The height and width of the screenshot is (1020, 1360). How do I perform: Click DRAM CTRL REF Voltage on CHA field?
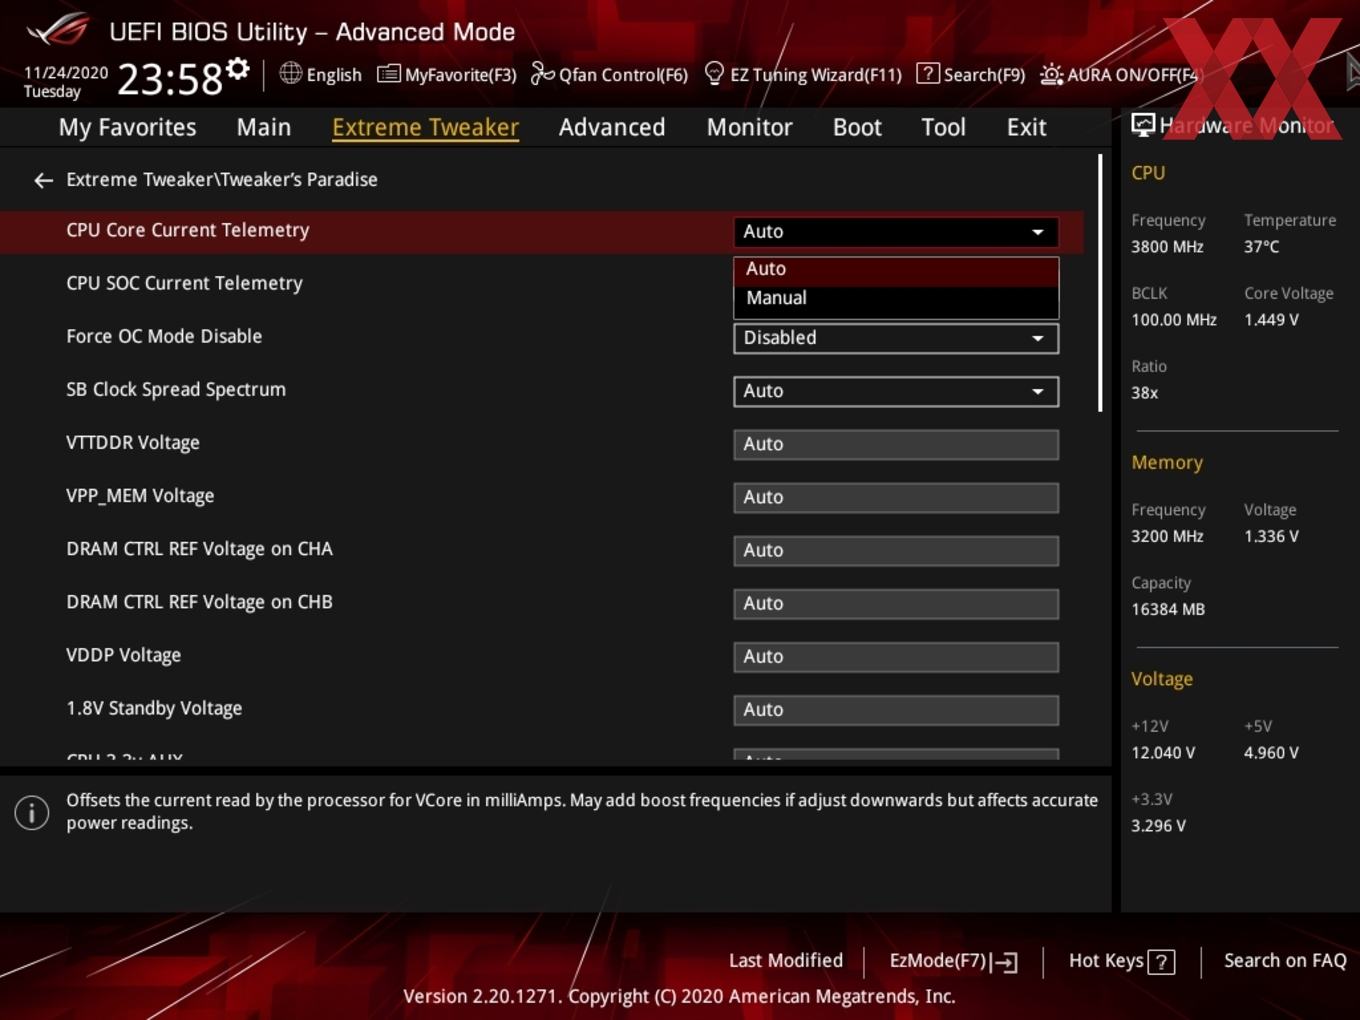tap(896, 550)
